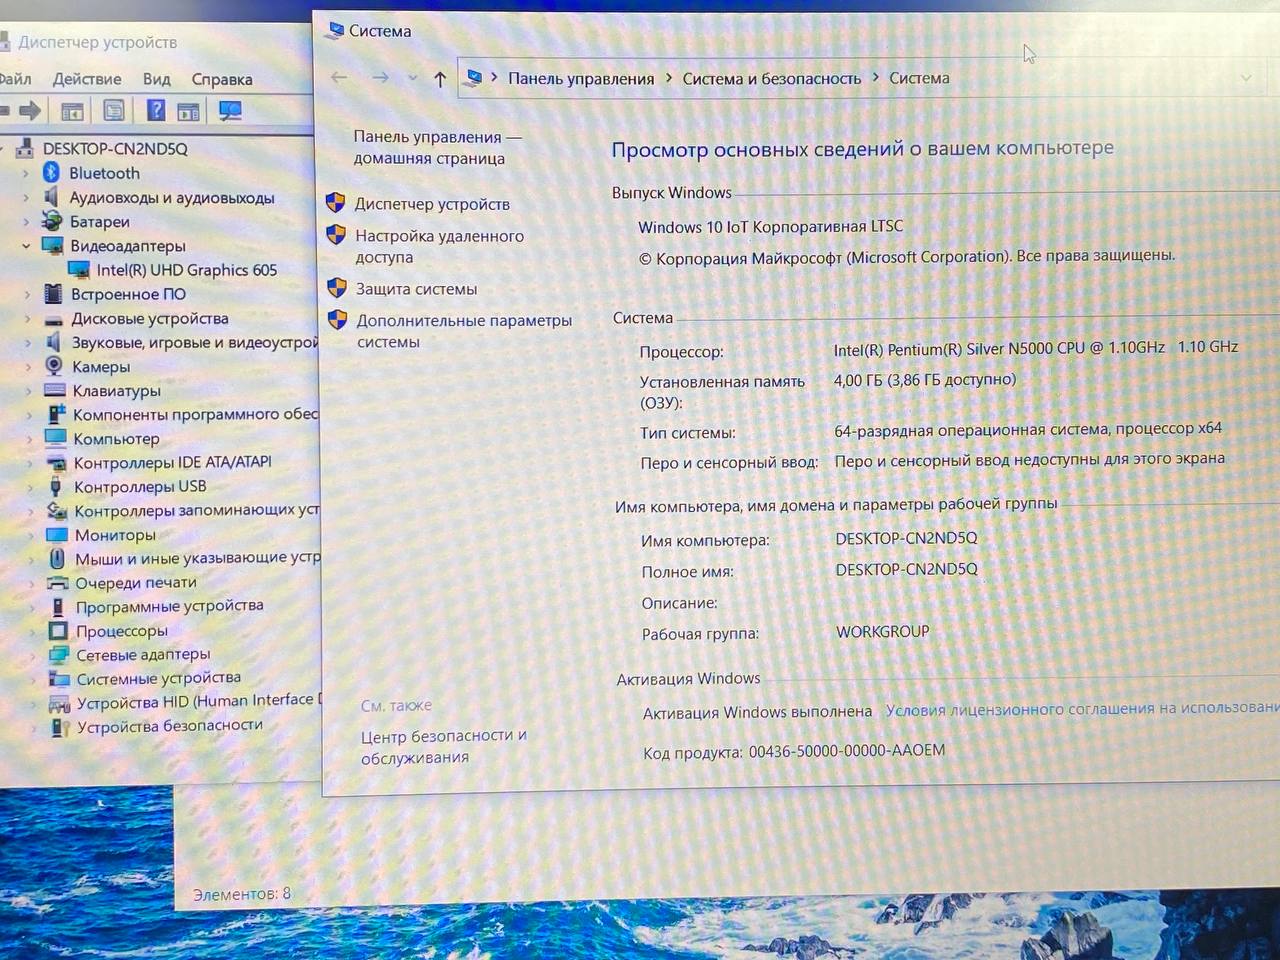Click Система и безопасность in breadcrumb path

tap(771, 78)
